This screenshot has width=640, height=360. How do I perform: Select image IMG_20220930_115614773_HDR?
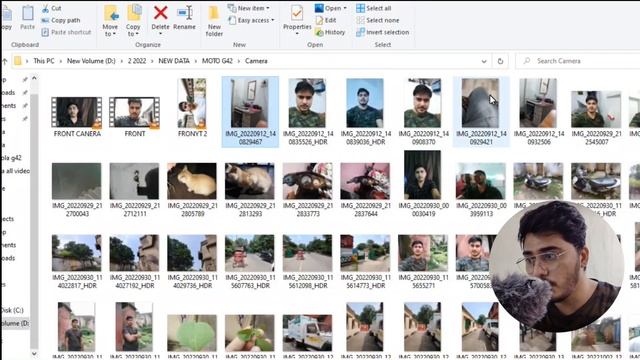click(x=365, y=262)
